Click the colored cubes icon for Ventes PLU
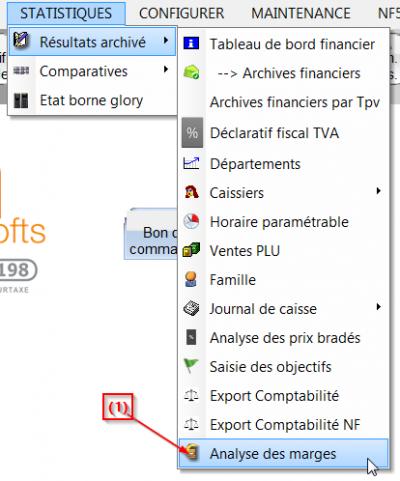 coord(191,250)
